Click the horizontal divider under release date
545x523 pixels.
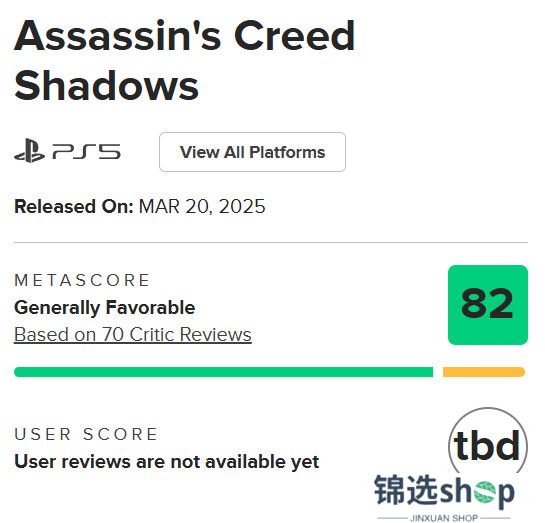pyautogui.click(x=271, y=242)
